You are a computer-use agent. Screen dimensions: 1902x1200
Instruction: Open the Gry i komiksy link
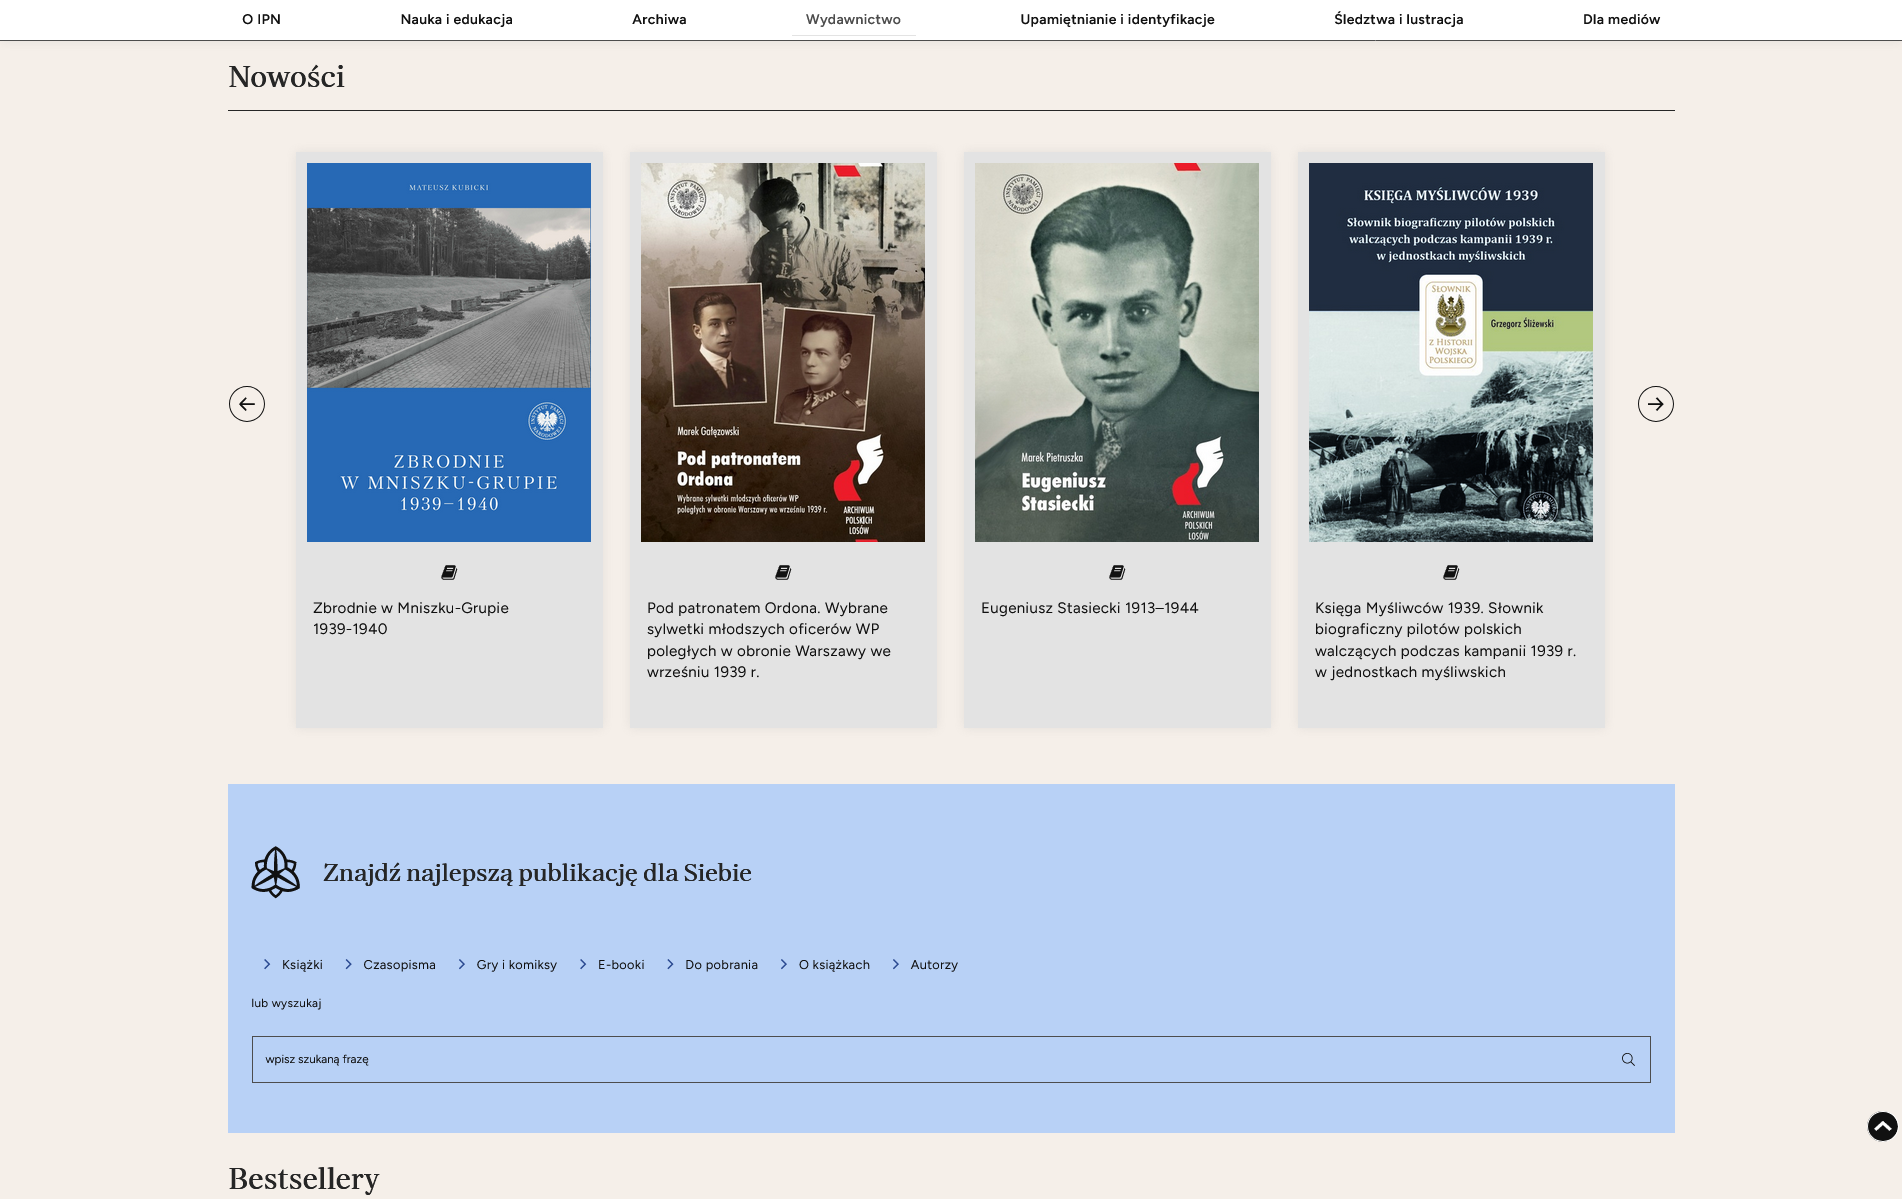(x=516, y=965)
